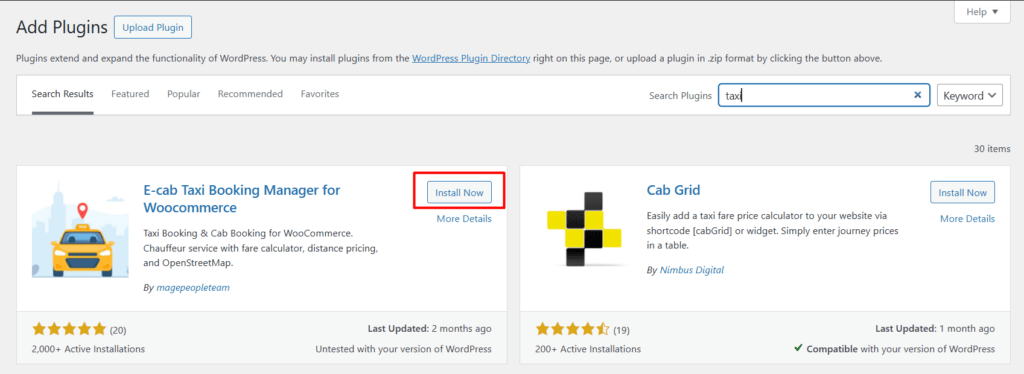This screenshot has height=374, width=1024.
Task: Open the Recommended tab
Action: (x=250, y=94)
